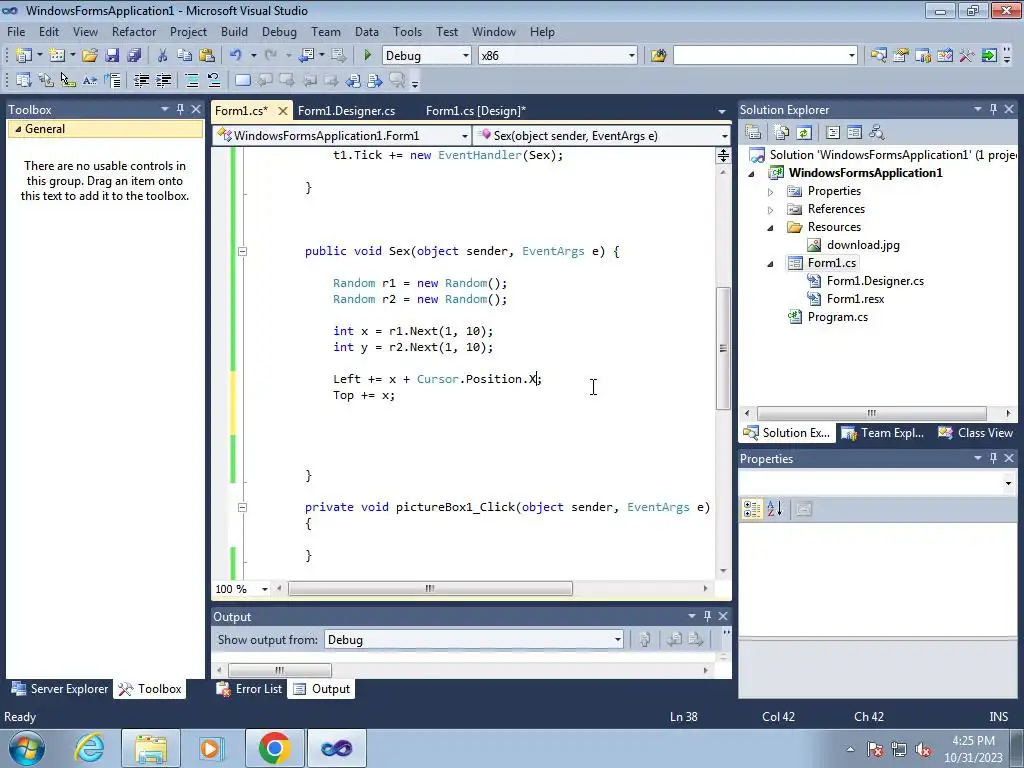This screenshot has width=1024, height=768.
Task: Open Google Chrome from the taskbar
Action: click(274, 748)
